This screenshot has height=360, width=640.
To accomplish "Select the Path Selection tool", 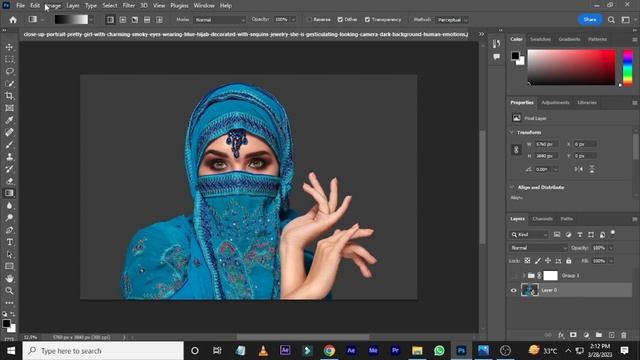I will pos(9,254).
